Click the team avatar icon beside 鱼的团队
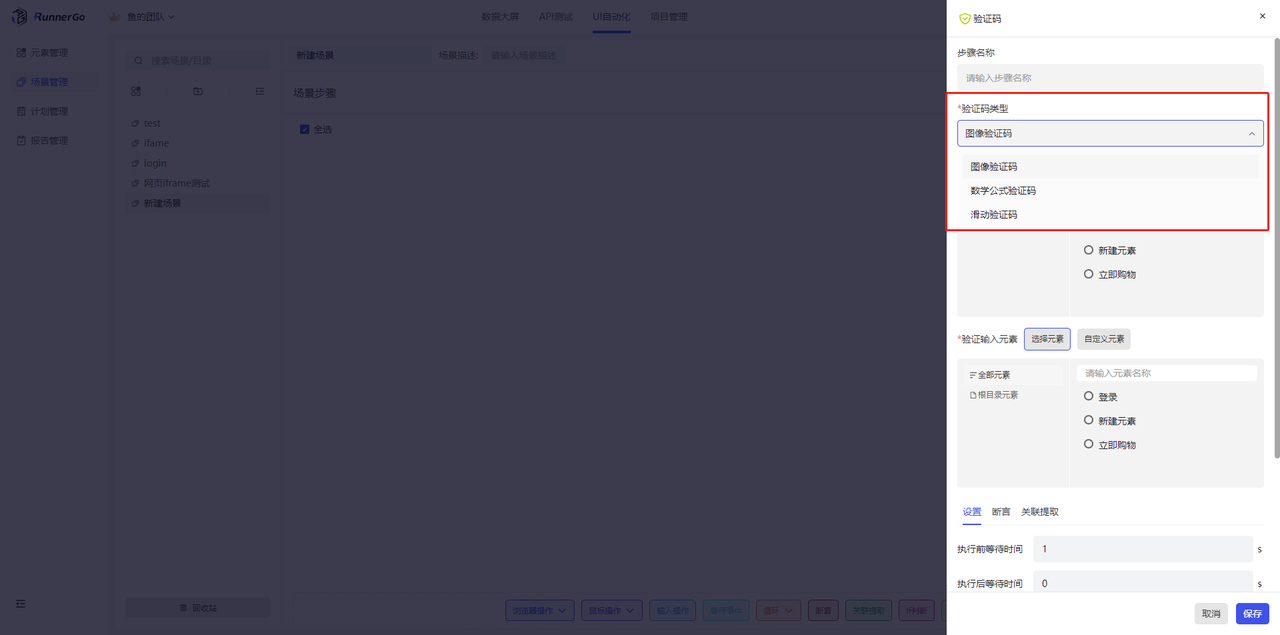The width and height of the screenshot is (1280, 635). 114,17
